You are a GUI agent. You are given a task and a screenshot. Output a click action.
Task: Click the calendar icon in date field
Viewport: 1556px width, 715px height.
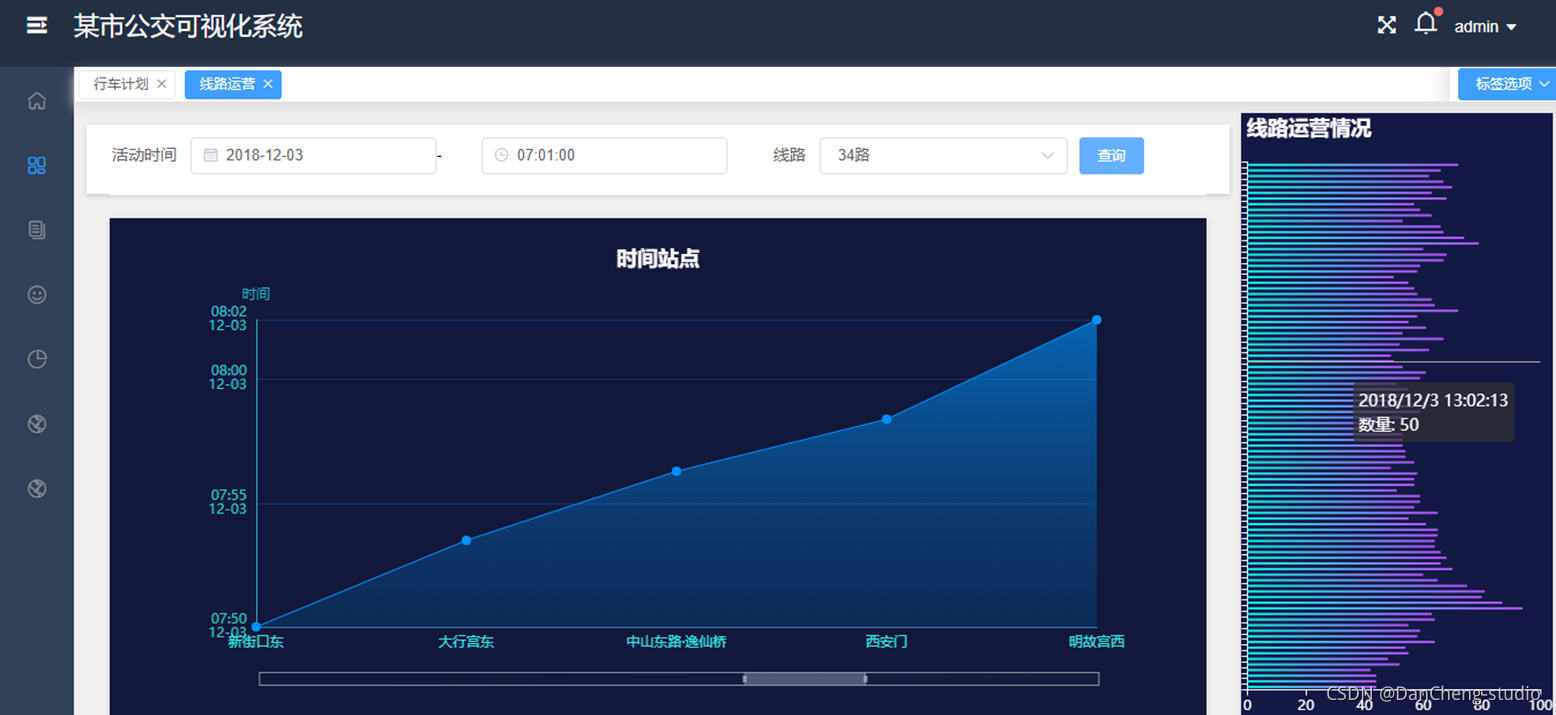(x=211, y=155)
